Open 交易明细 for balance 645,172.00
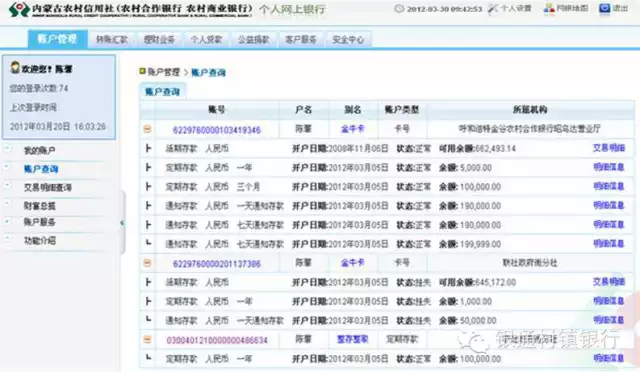Image resolution: width=640 pixels, height=372 pixels. tap(609, 282)
